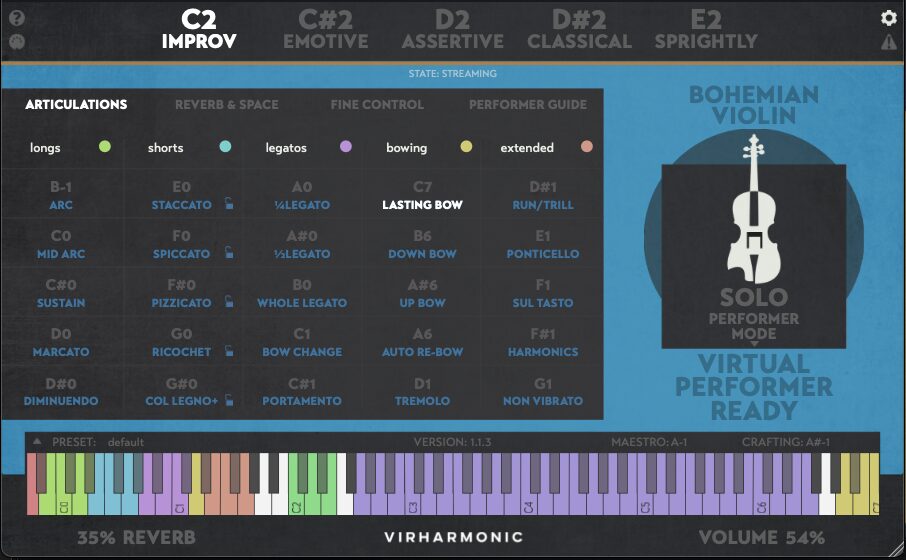Open the help question mark icon
906x560 pixels.
(x=17, y=18)
